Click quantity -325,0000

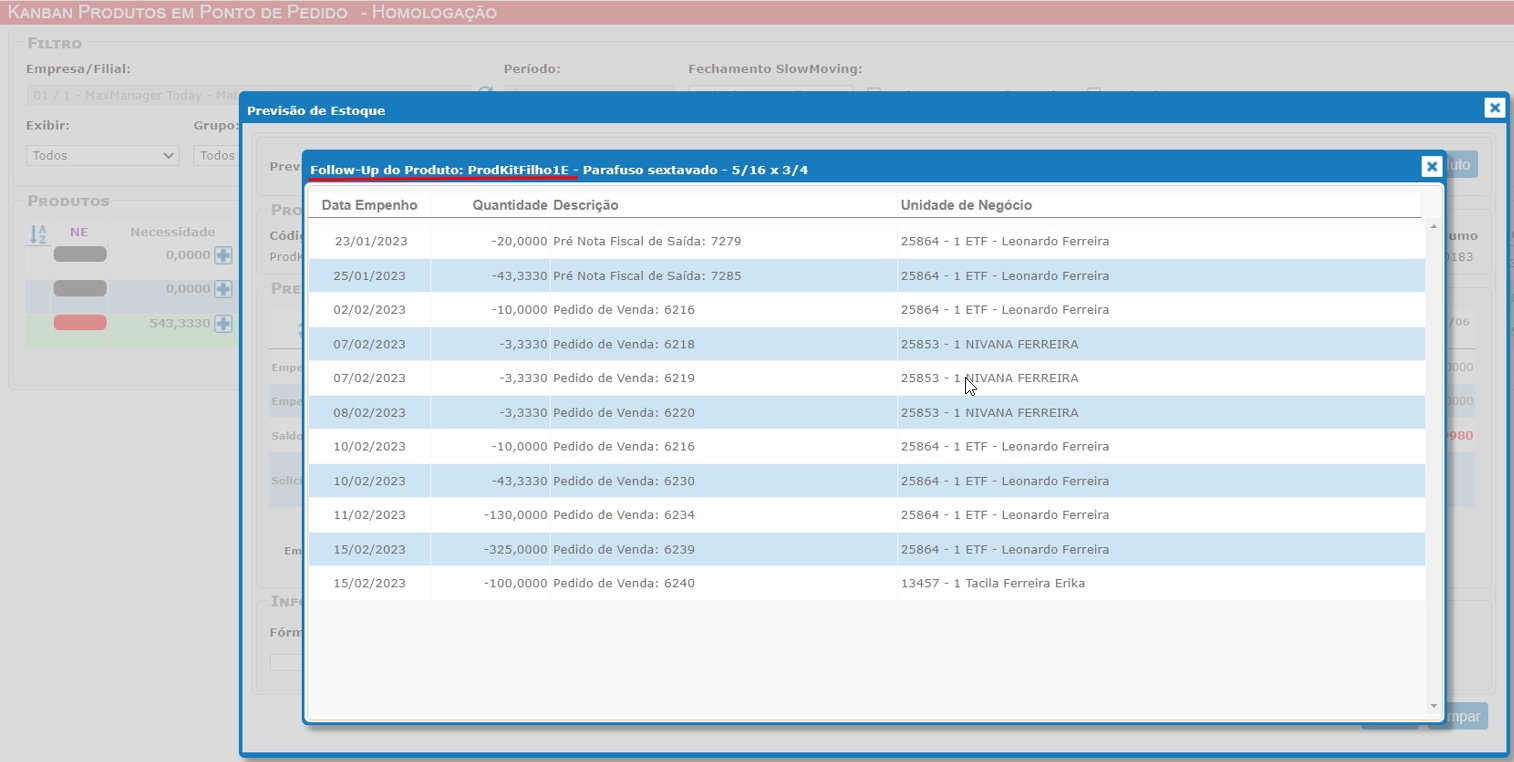point(515,549)
